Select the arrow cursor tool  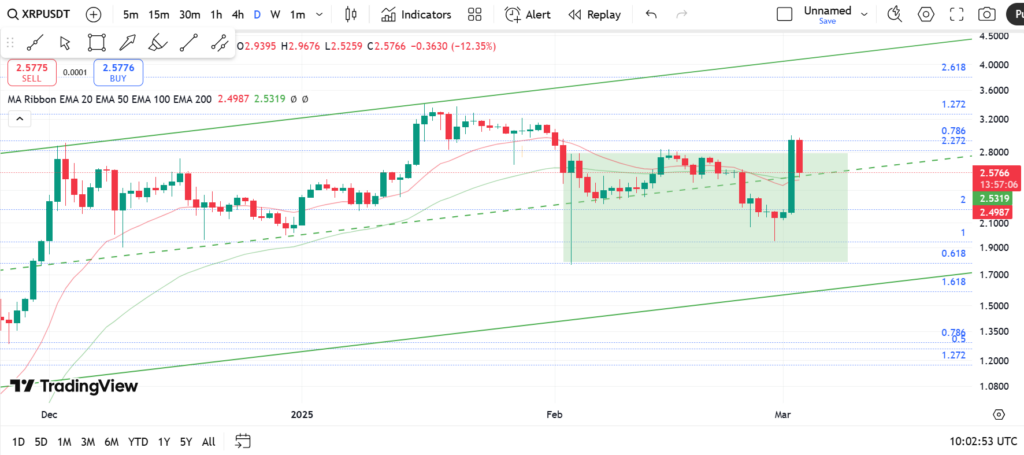tap(65, 42)
